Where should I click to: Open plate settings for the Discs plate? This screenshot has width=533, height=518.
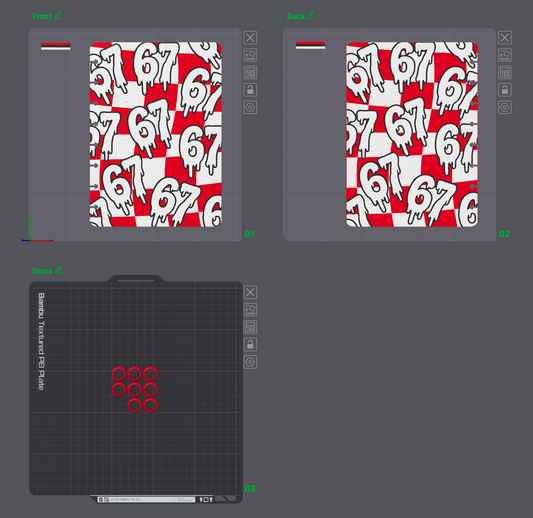[250, 362]
